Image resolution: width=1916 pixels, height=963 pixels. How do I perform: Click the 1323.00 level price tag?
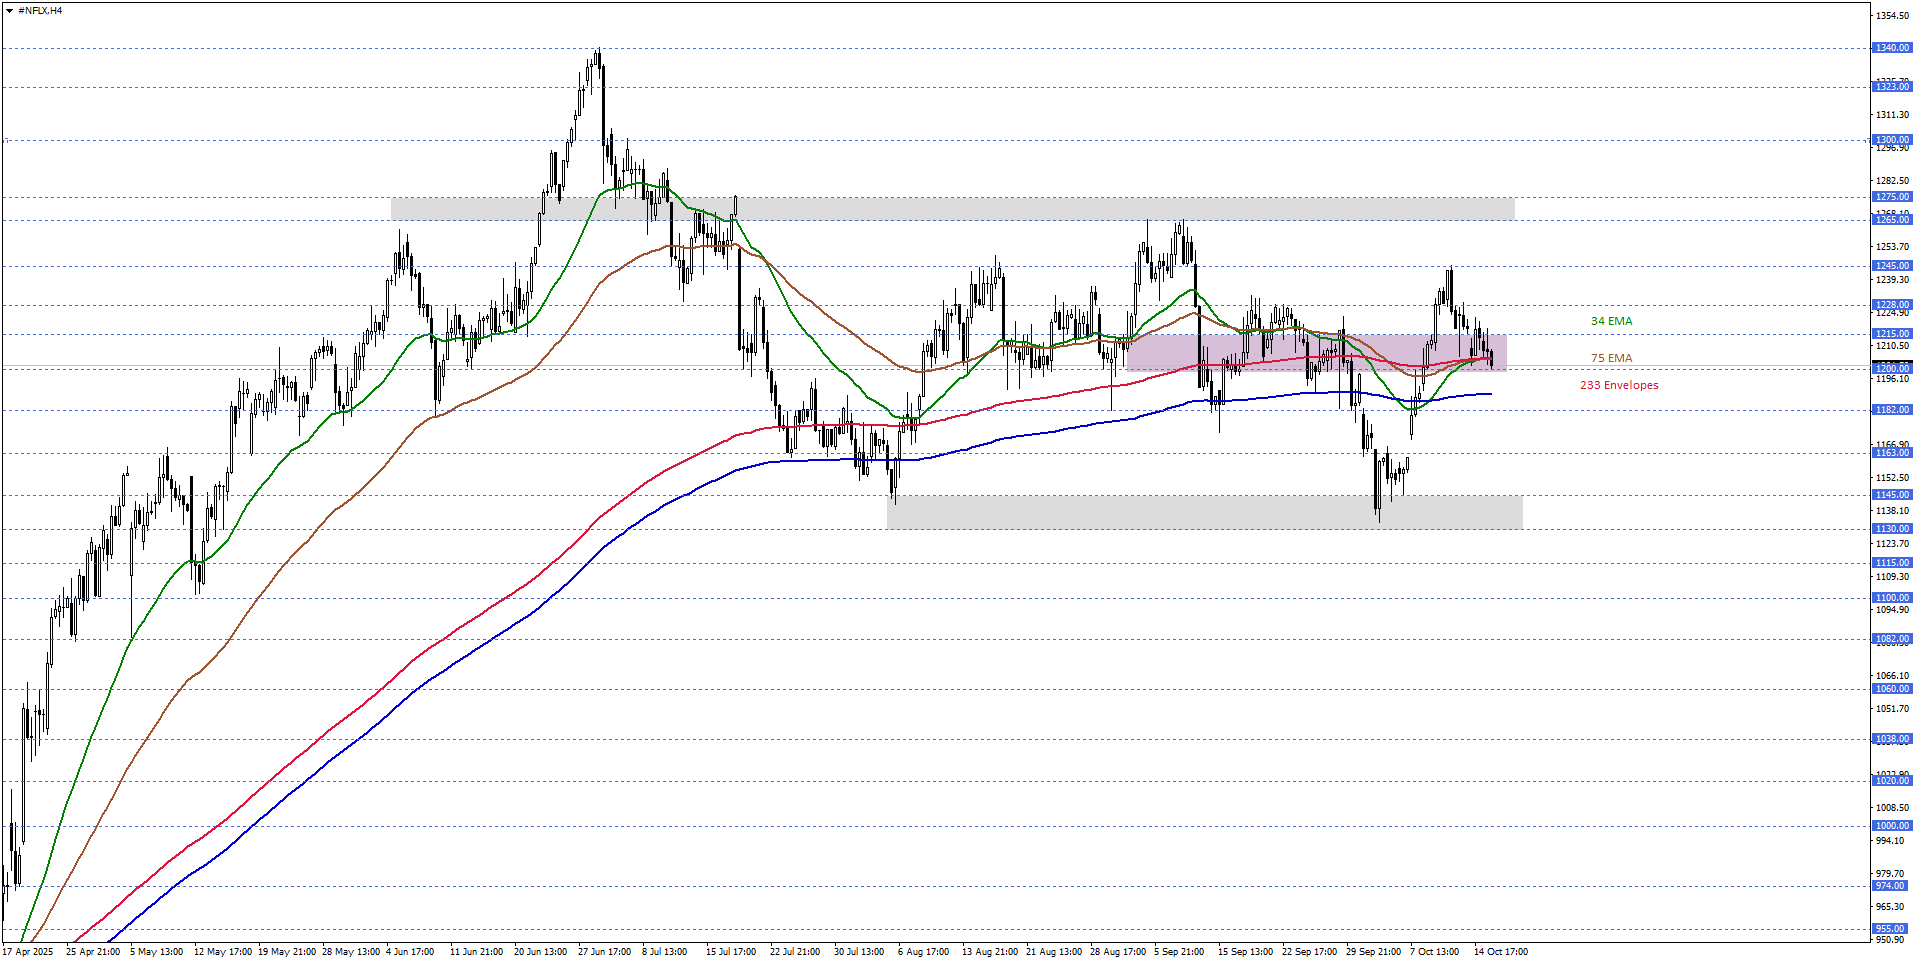tap(1892, 87)
